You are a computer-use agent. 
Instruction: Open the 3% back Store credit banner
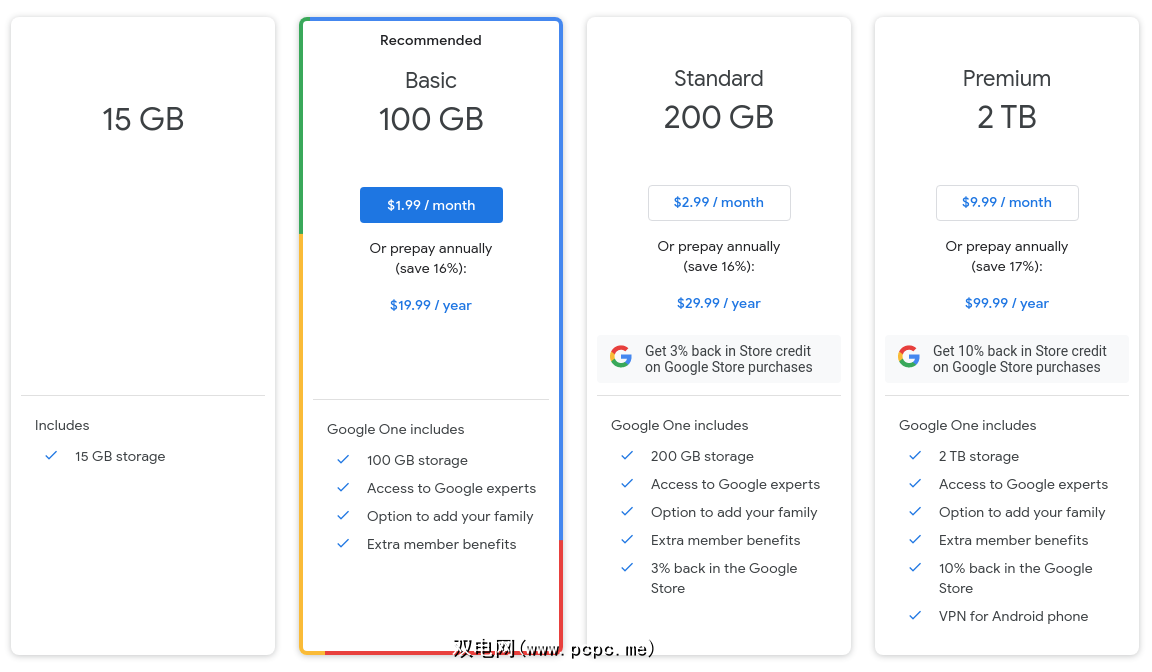pos(728,359)
